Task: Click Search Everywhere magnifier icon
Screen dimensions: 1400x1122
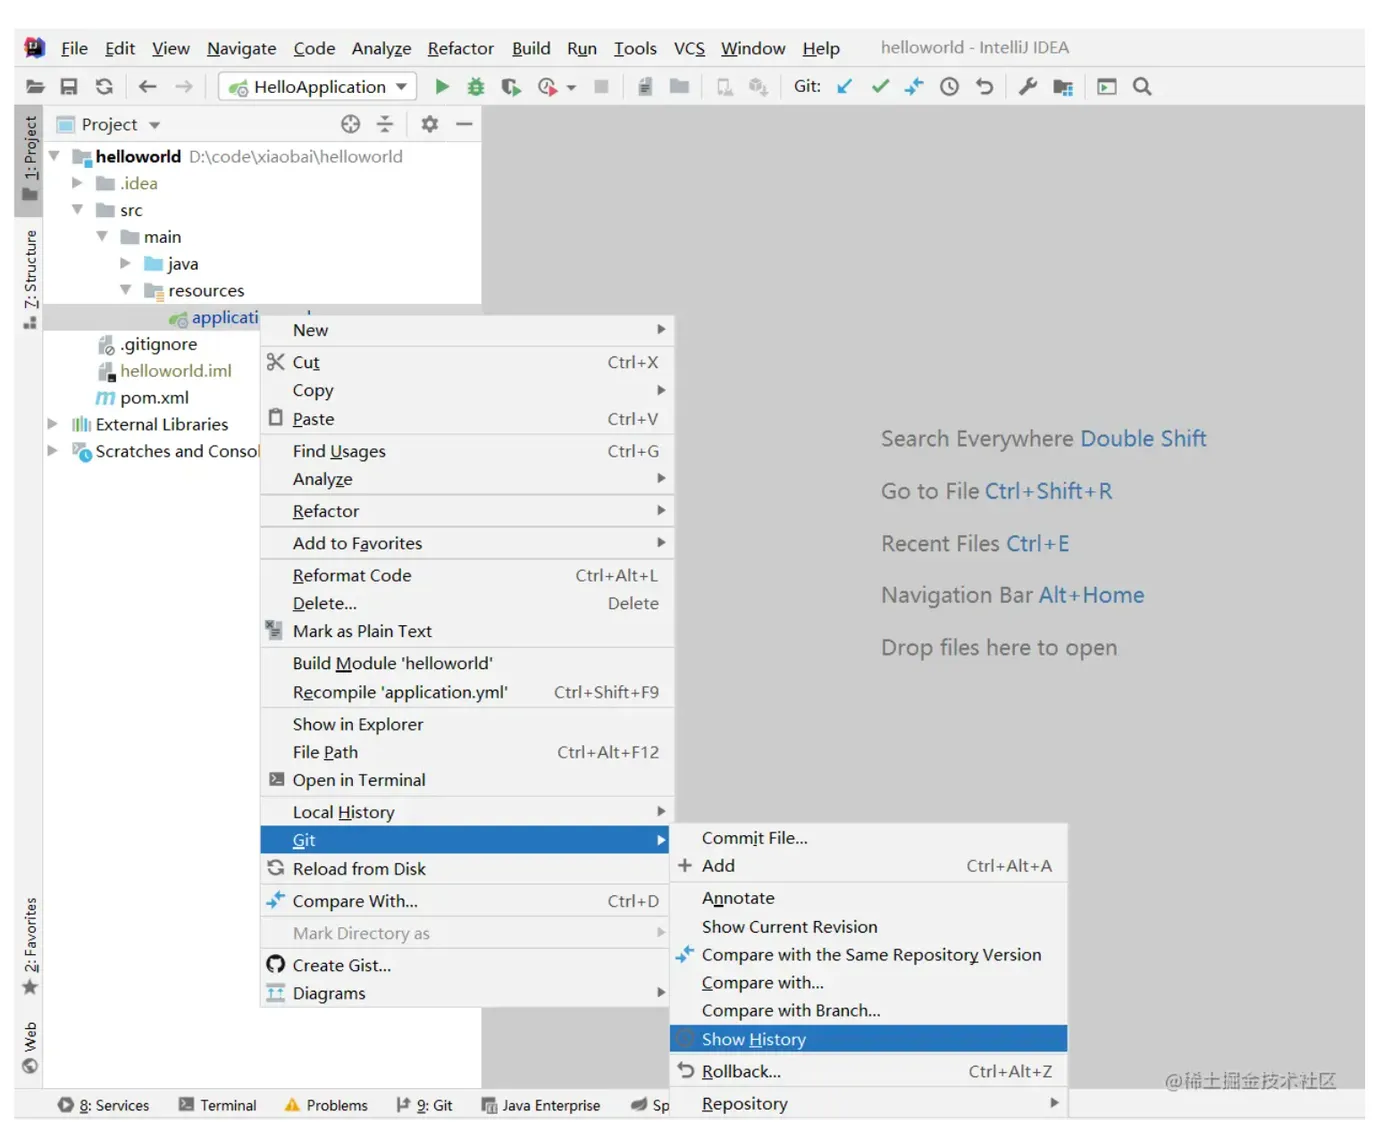Action: click(x=1142, y=87)
